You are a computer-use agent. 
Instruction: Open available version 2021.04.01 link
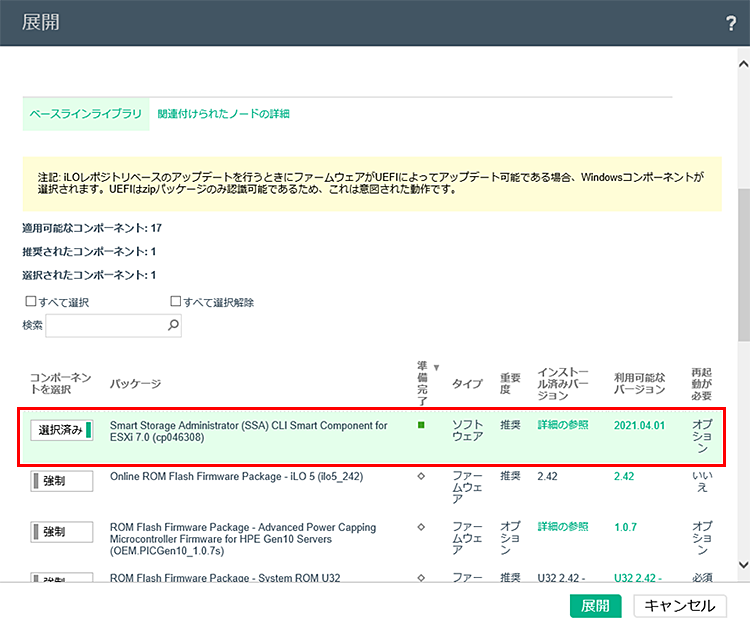point(640,425)
